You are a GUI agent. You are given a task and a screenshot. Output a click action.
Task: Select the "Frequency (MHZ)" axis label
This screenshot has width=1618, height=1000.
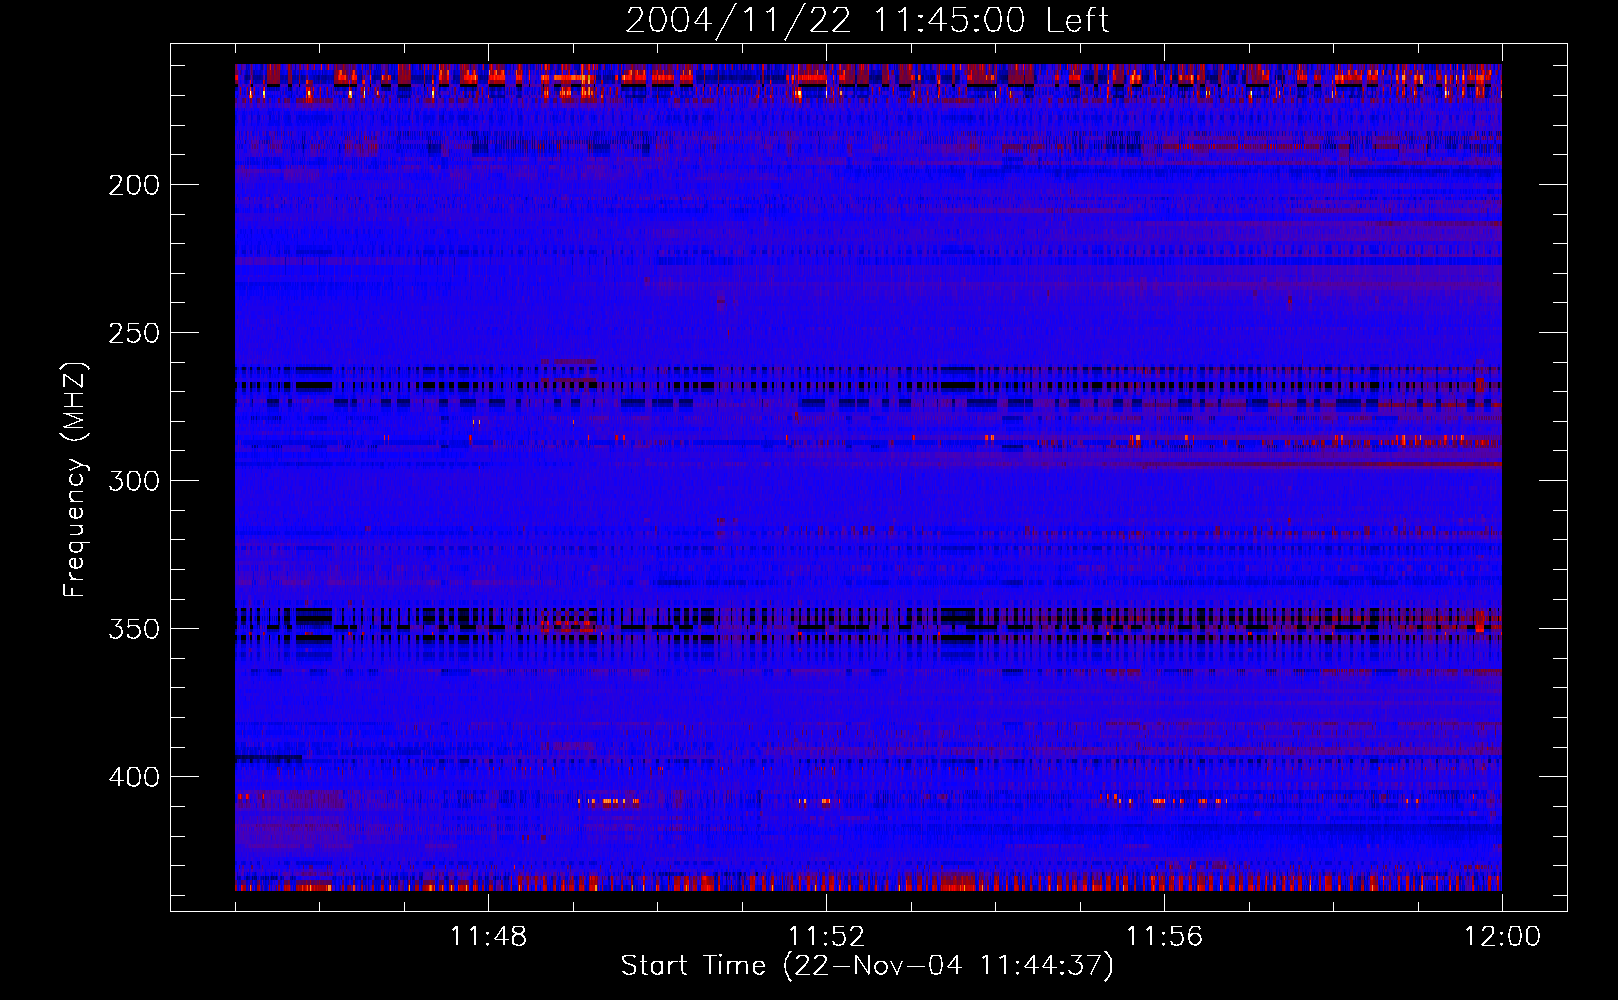click(75, 480)
